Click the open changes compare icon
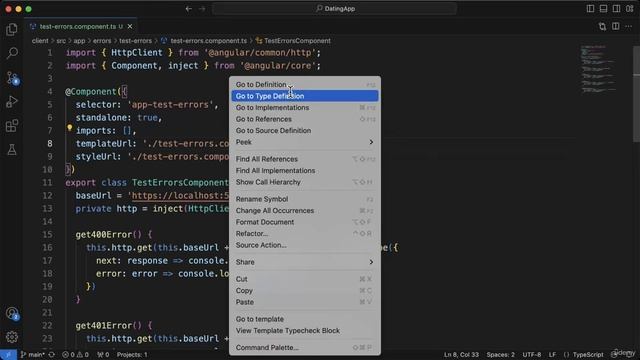Image resolution: width=640 pixels, height=360 pixels. click(602, 27)
